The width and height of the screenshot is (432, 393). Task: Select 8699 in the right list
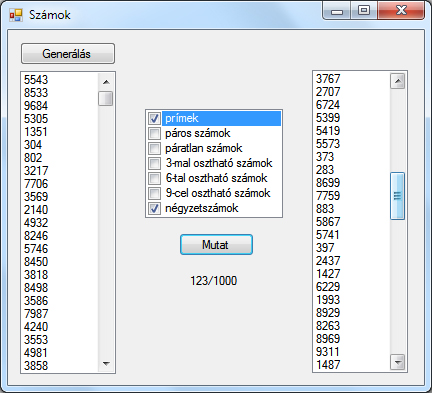tap(352, 183)
